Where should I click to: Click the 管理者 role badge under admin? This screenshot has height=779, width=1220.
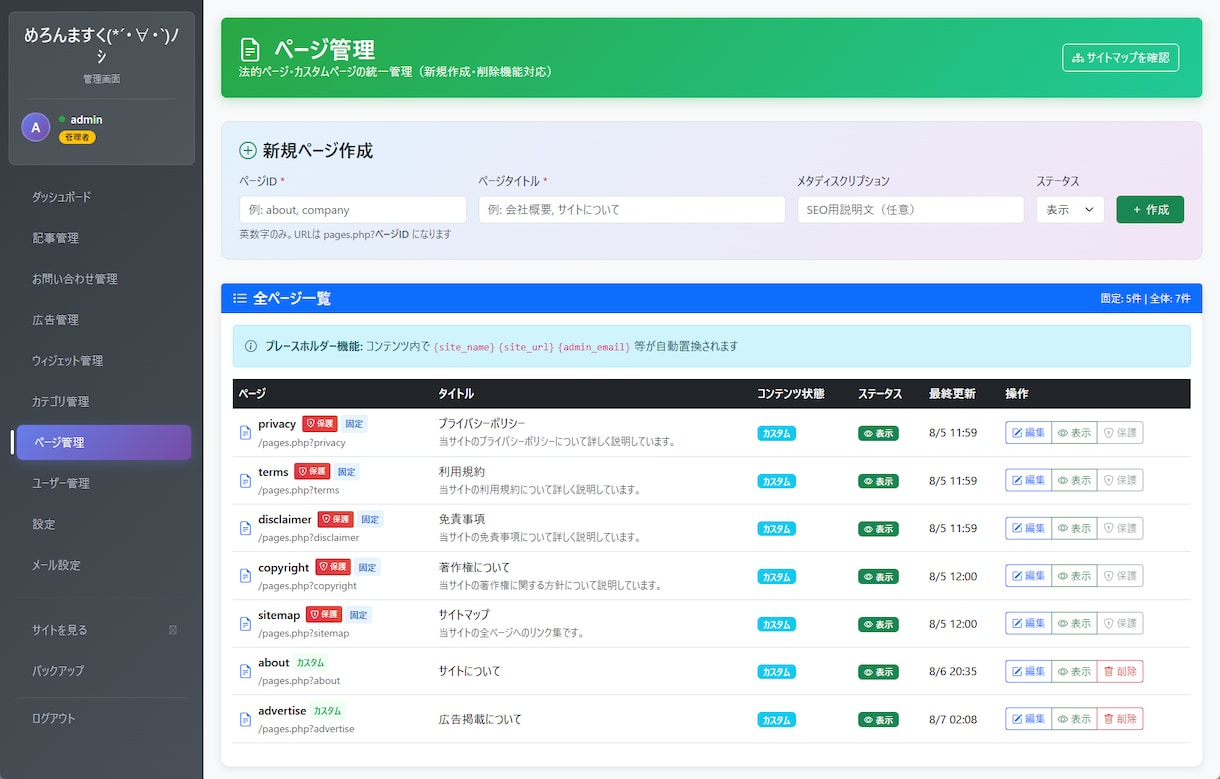(77, 137)
